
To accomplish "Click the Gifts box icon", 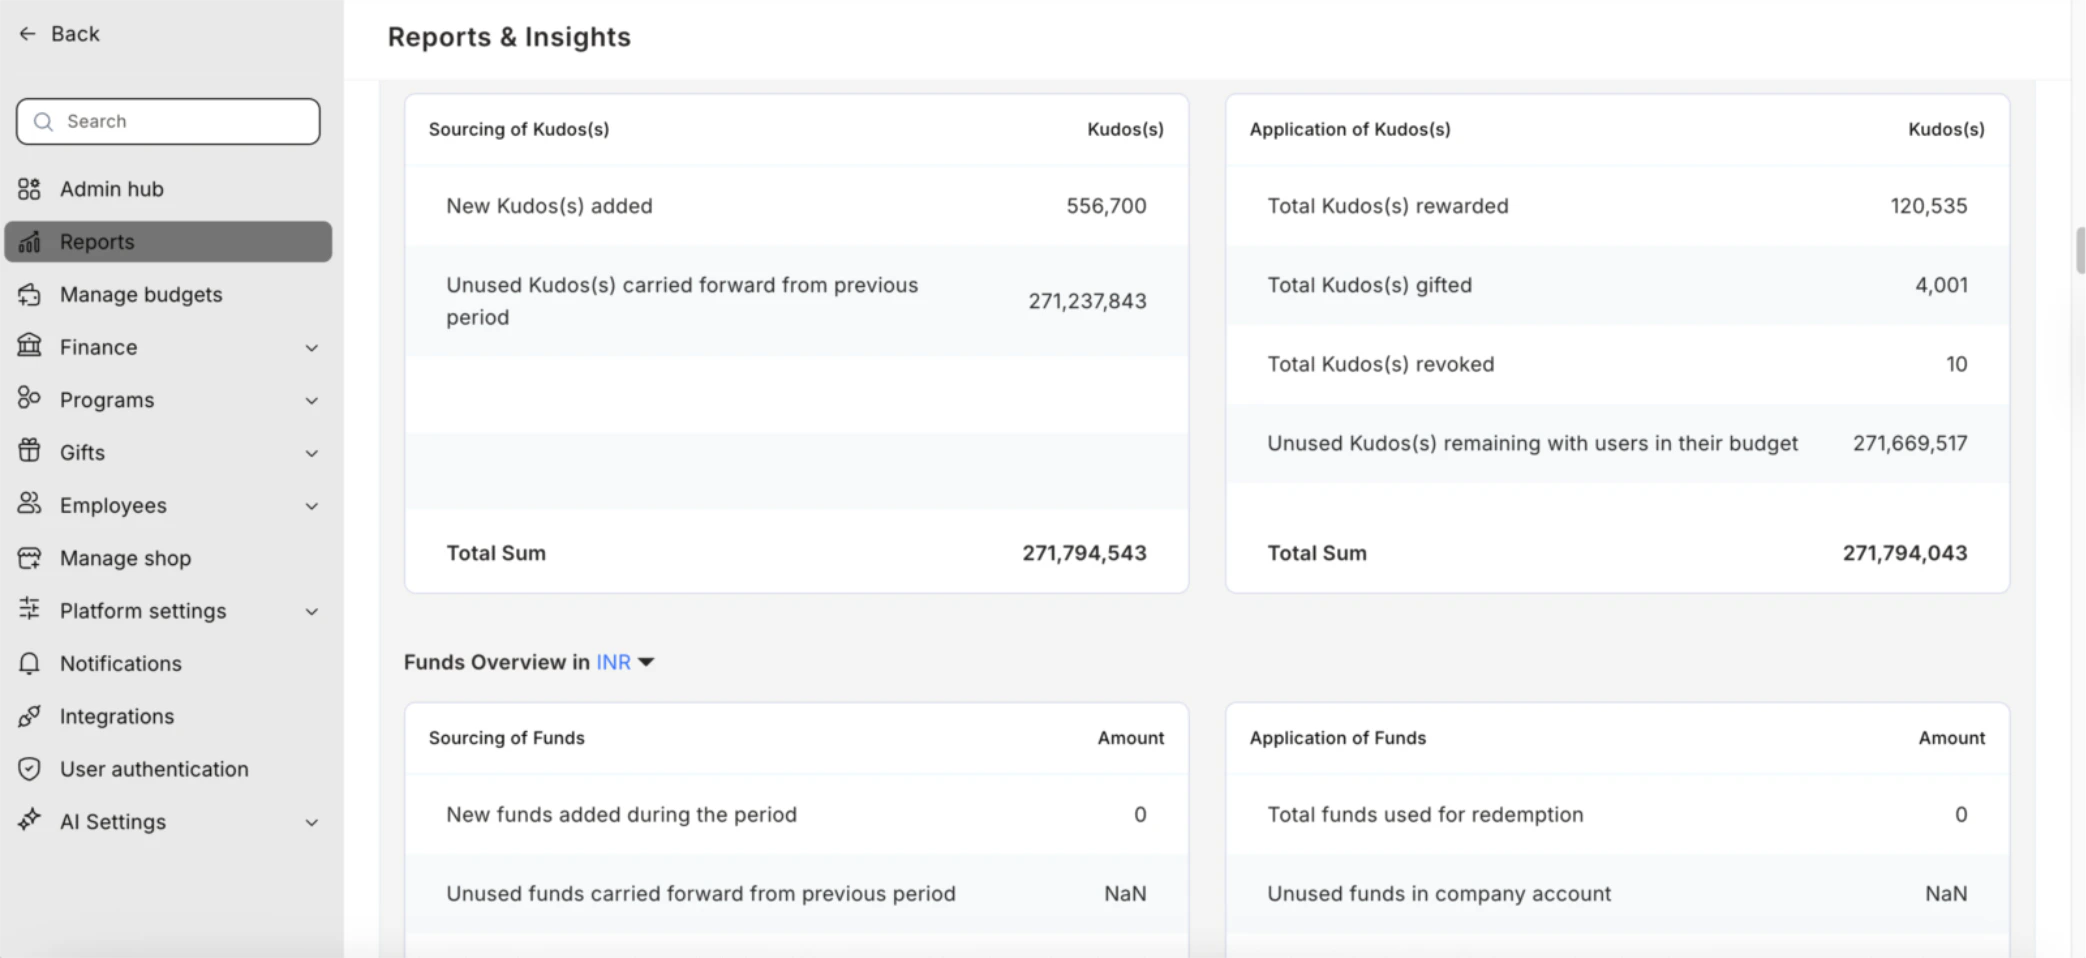I will [29, 451].
